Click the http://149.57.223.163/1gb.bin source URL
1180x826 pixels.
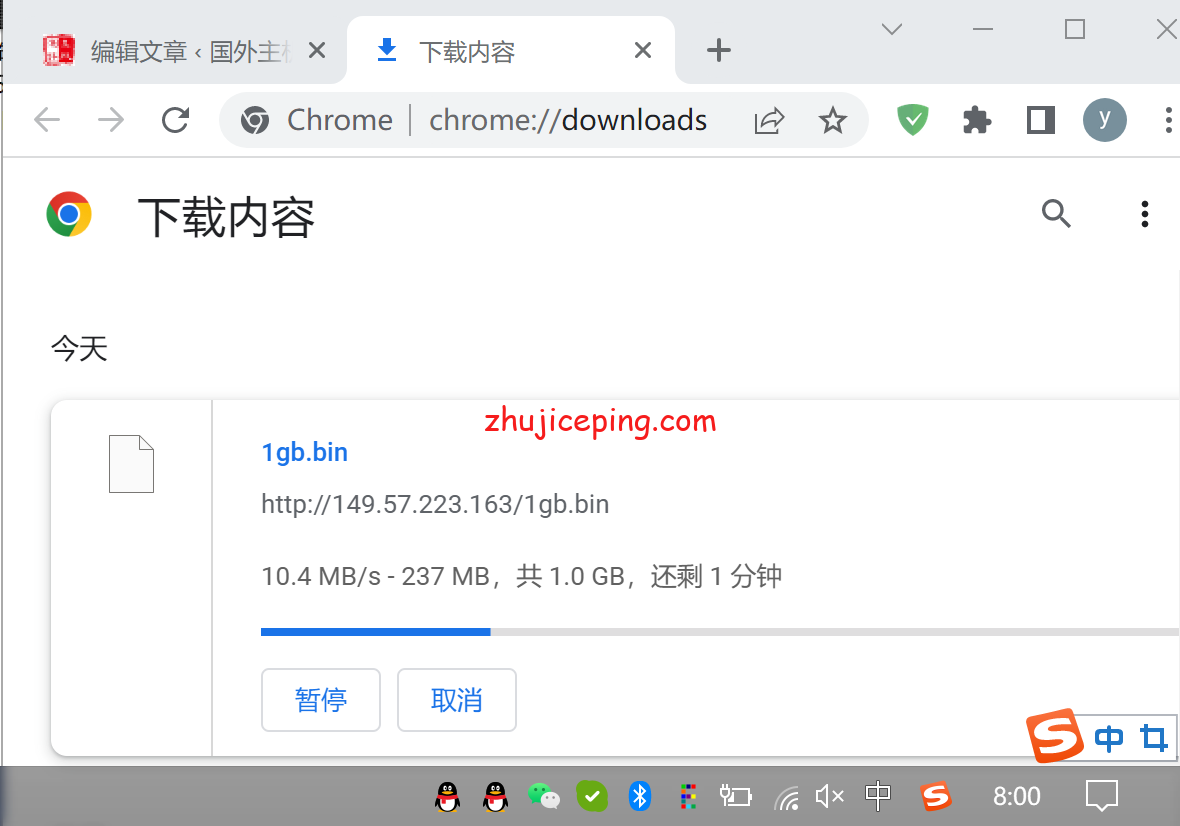(435, 504)
